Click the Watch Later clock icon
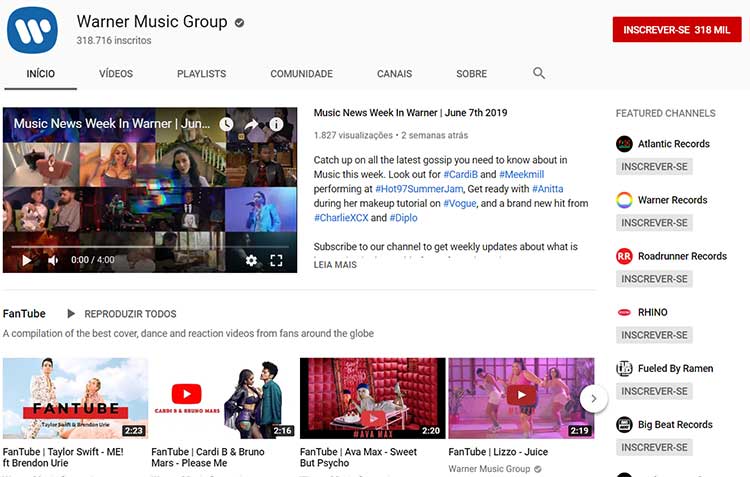The image size is (750, 477). (x=226, y=124)
